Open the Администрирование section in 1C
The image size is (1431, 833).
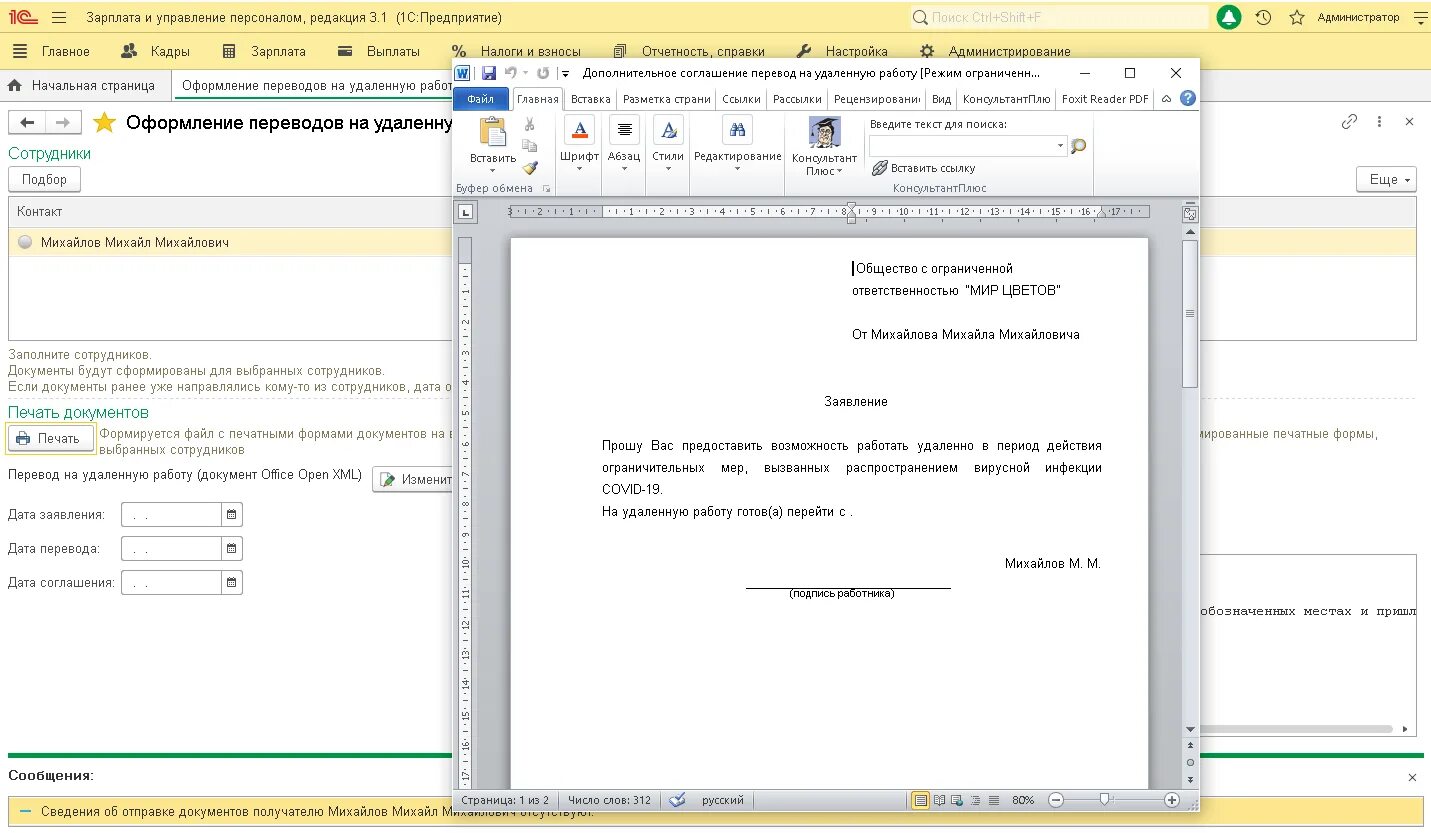click(995, 51)
